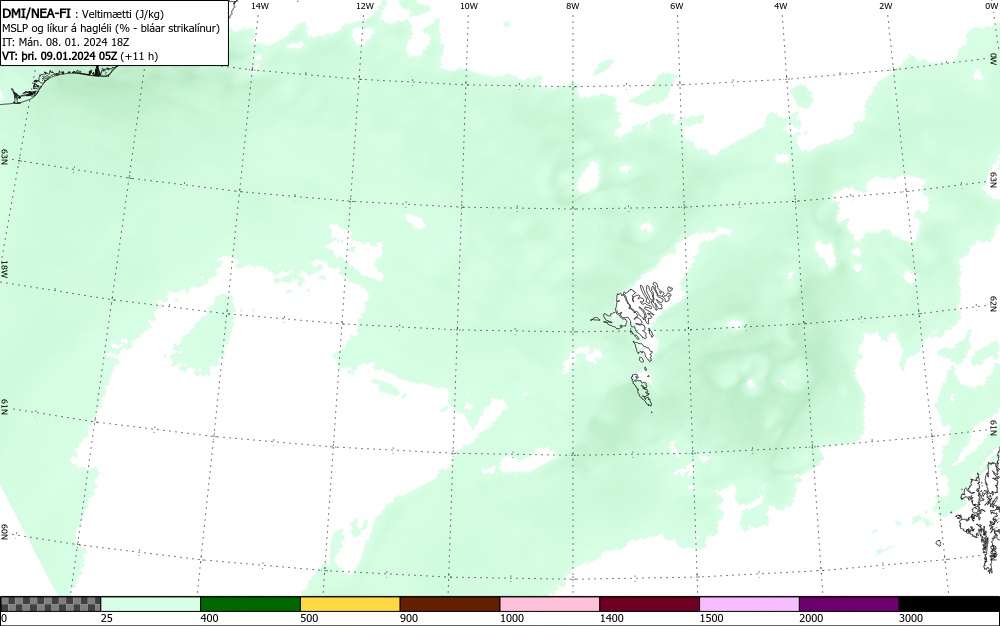Click the lavender 1500–2000 legend swatch
Image resolution: width=1000 pixels, height=626 pixels.
tap(749, 604)
